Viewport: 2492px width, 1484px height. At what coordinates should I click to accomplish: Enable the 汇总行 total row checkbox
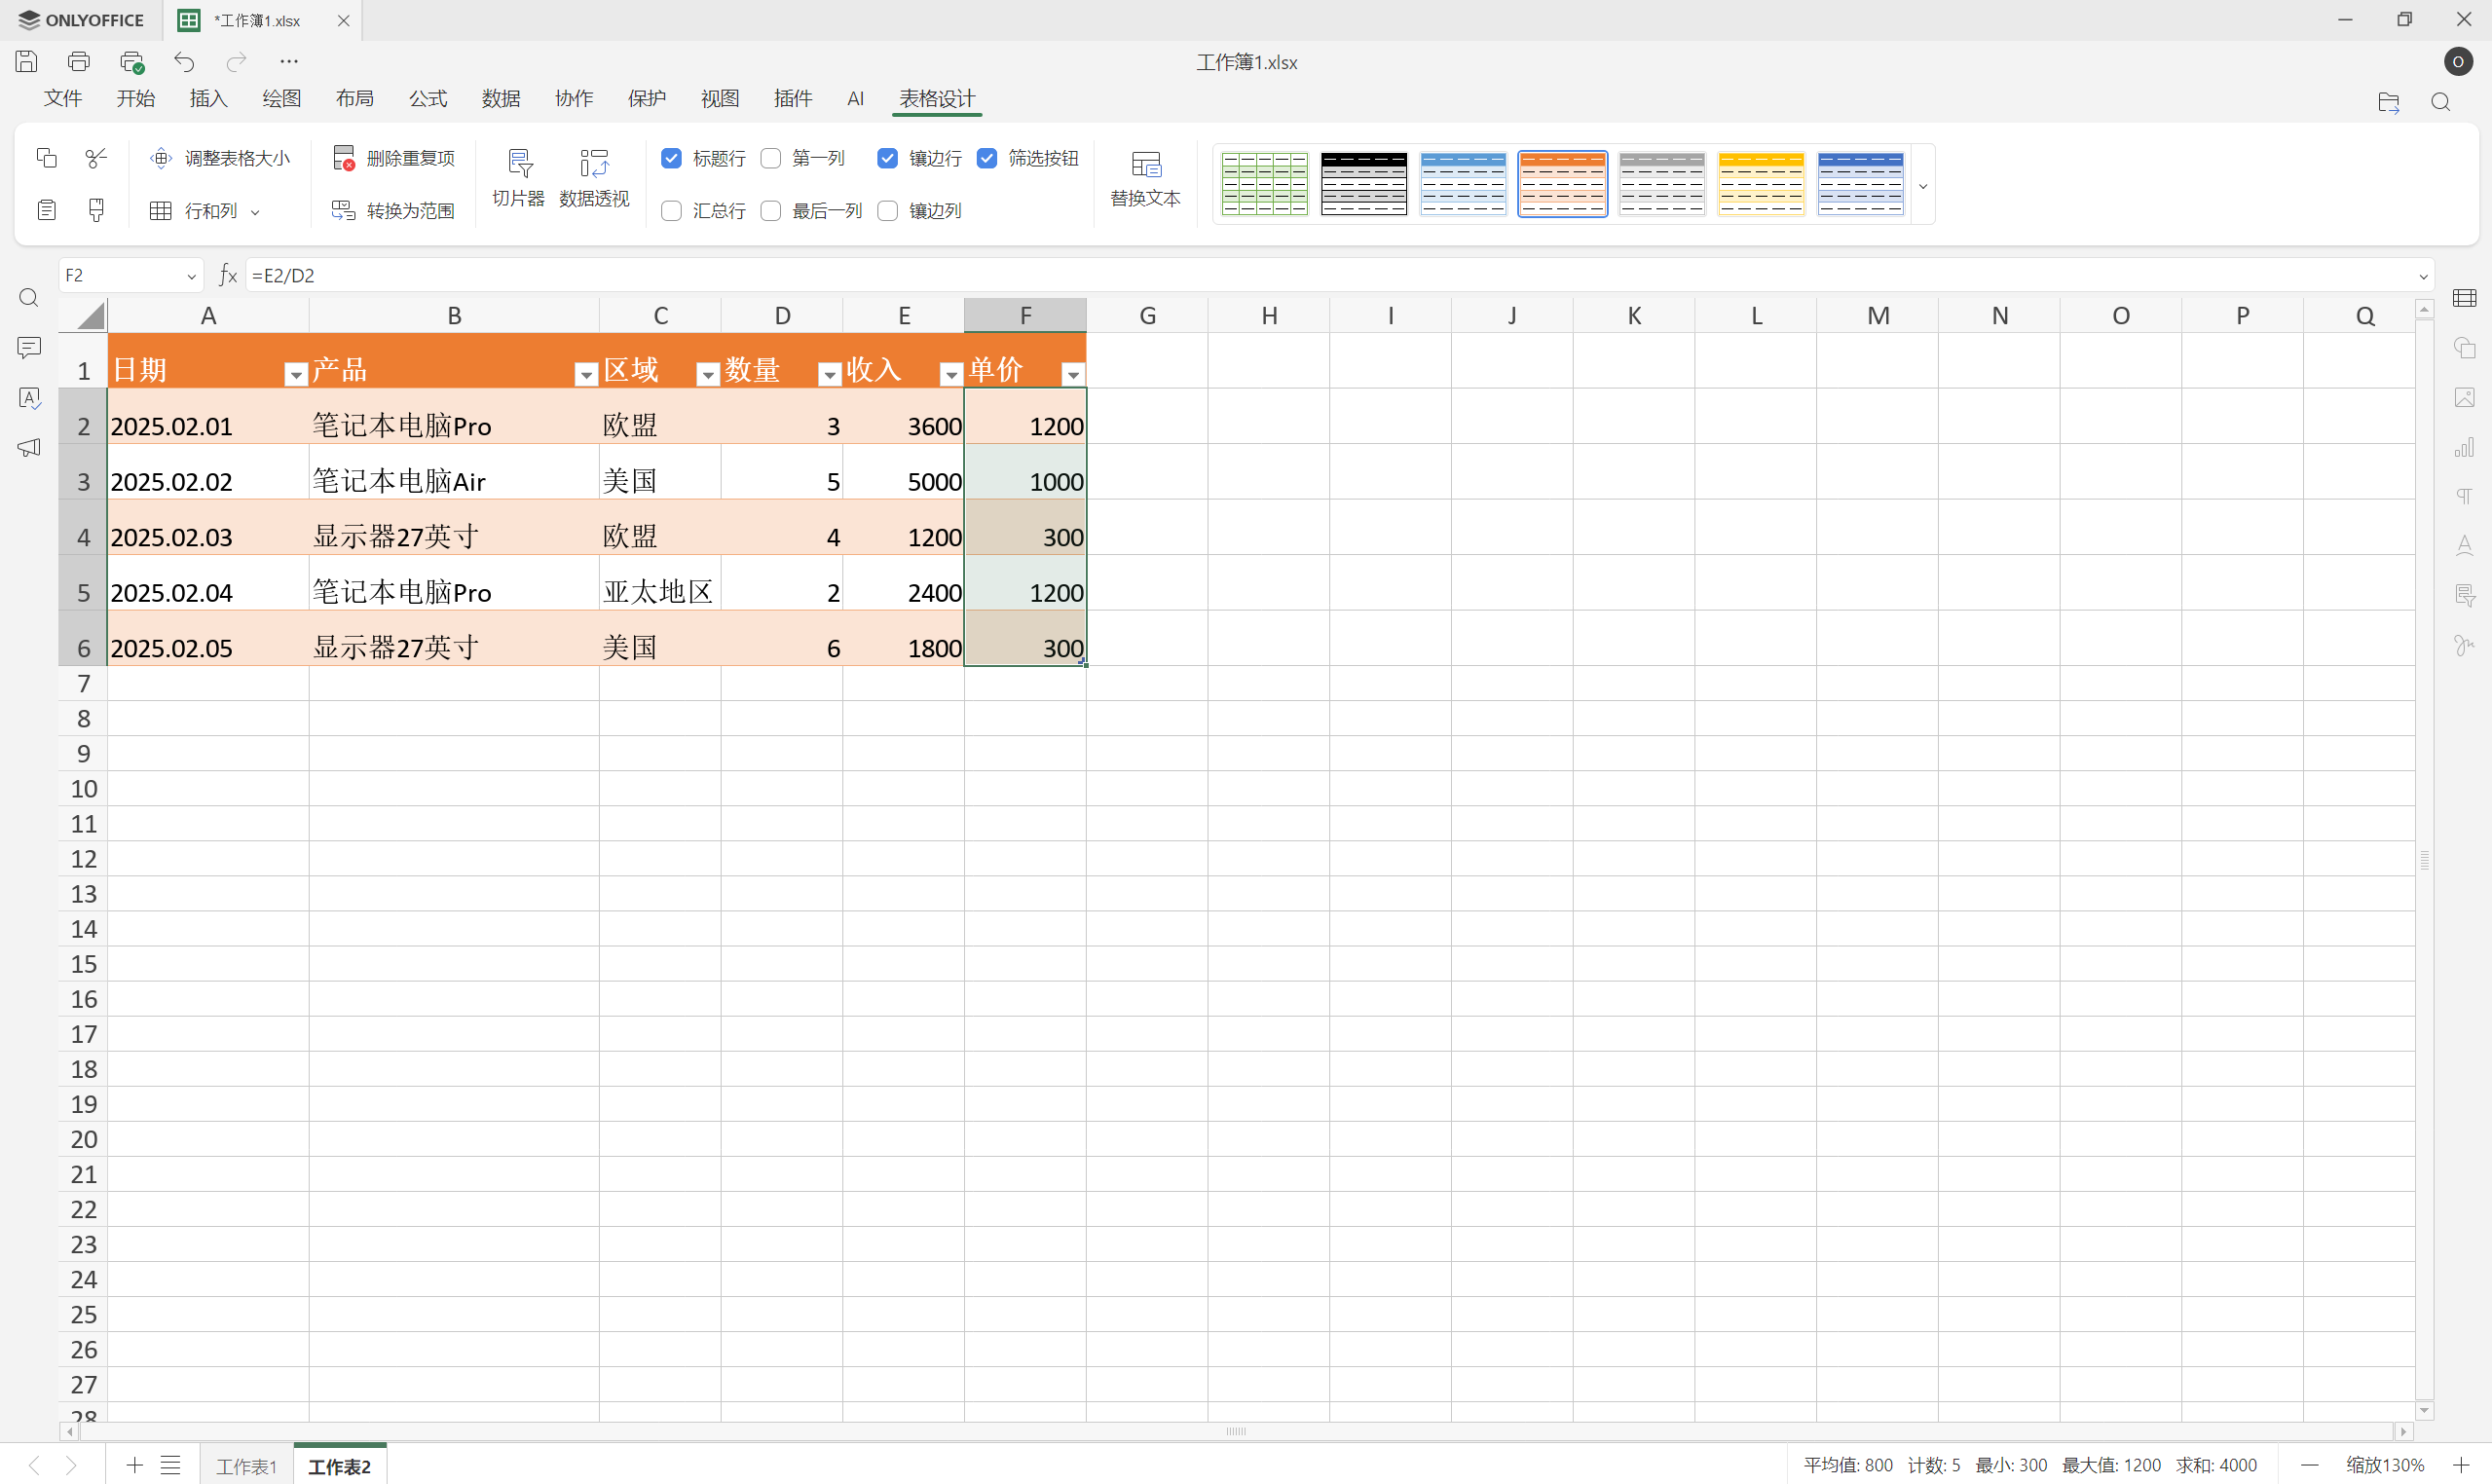(x=670, y=210)
